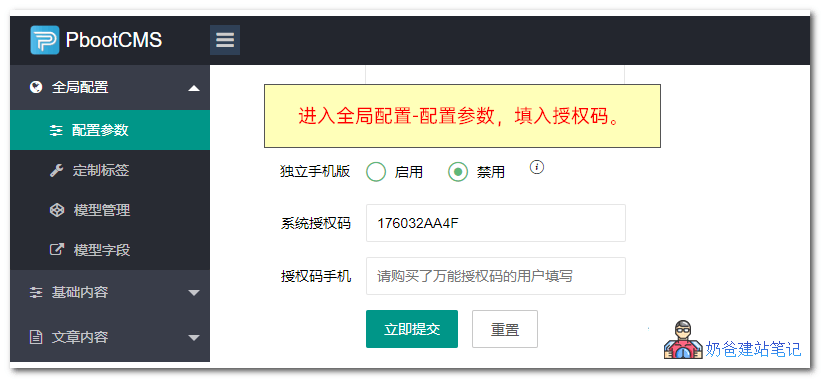Viewport: 821px width, 379px height.
Task: Click the wrench icon beside 定制标签
Action: [56, 170]
